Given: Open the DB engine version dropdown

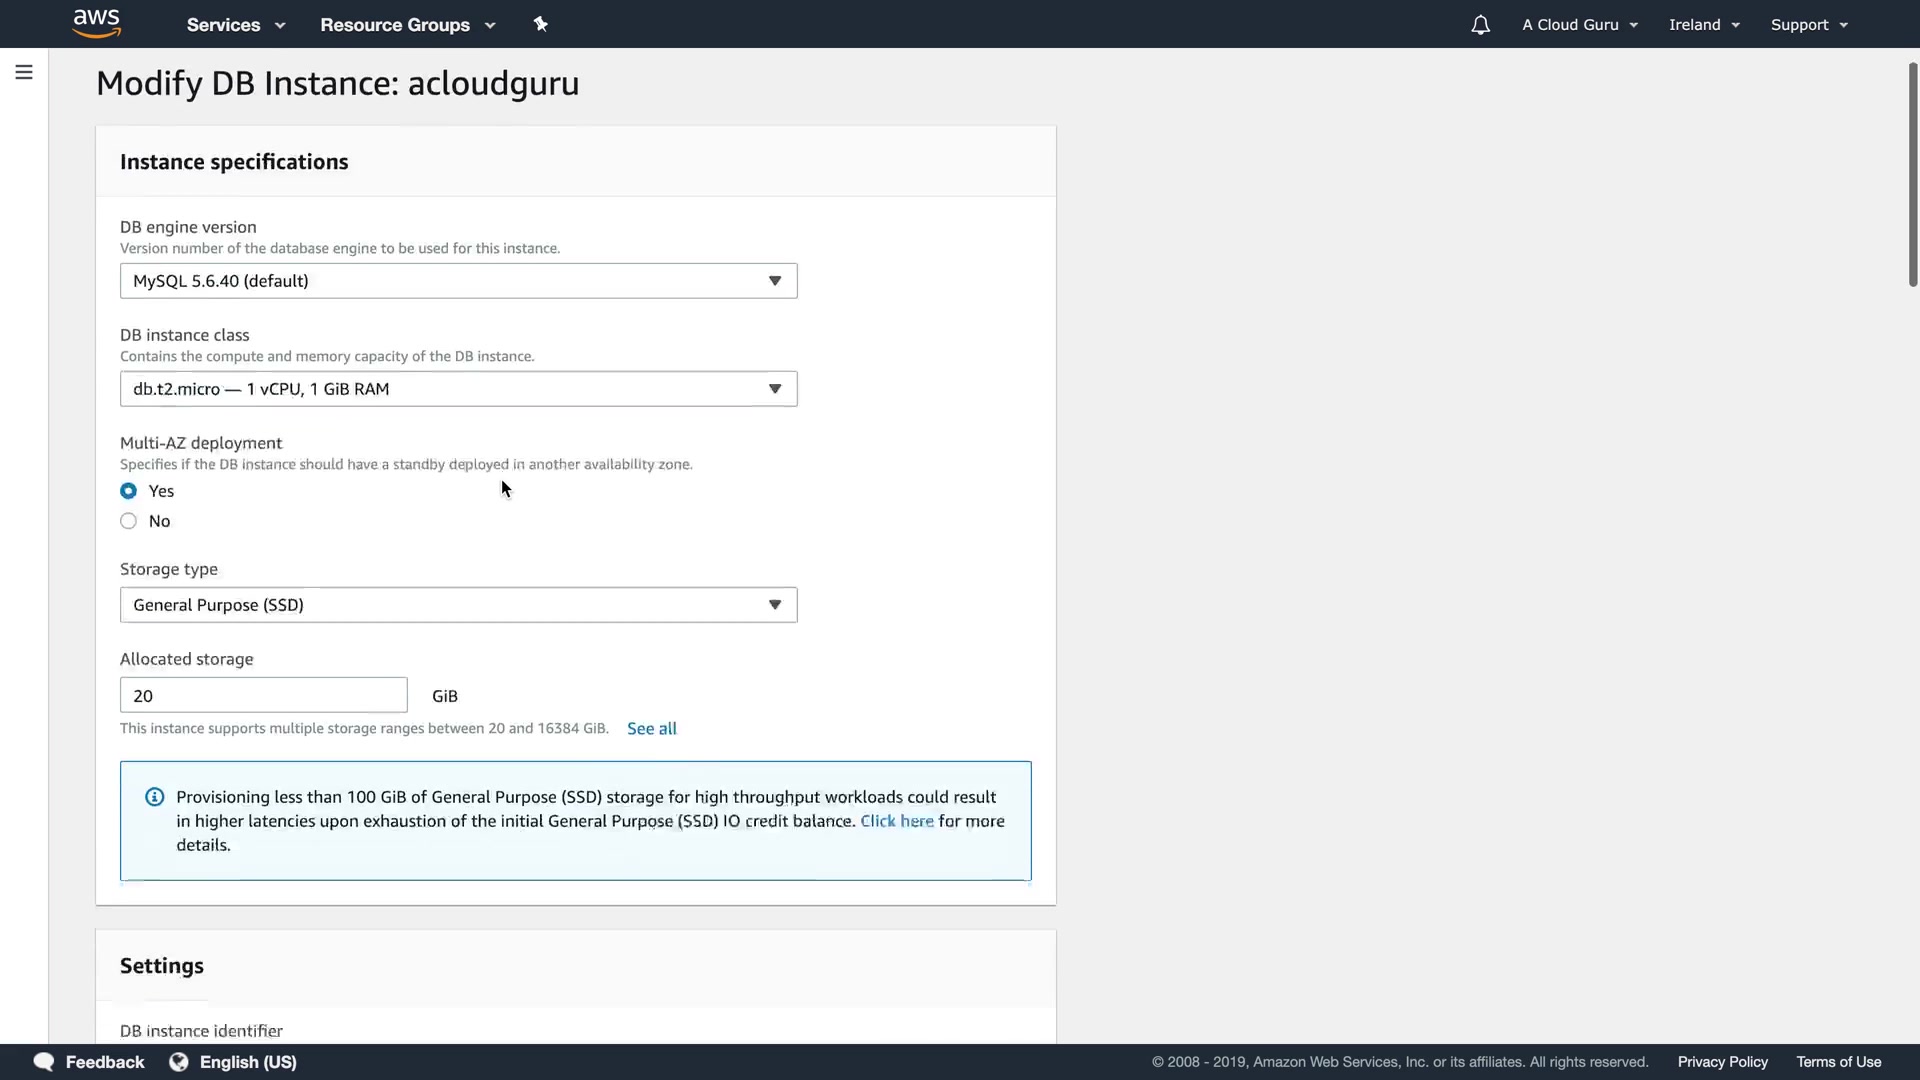Looking at the screenshot, I should [458, 281].
